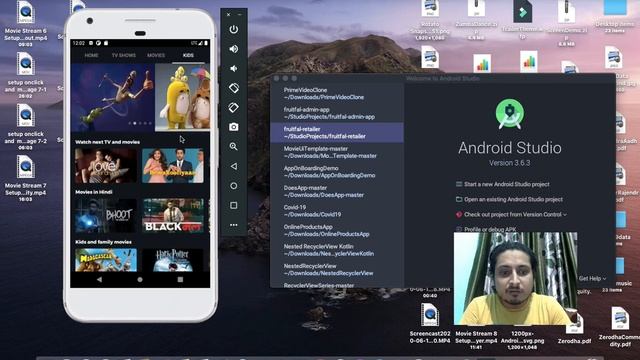Open the Love movie thumbnail

click(106, 166)
